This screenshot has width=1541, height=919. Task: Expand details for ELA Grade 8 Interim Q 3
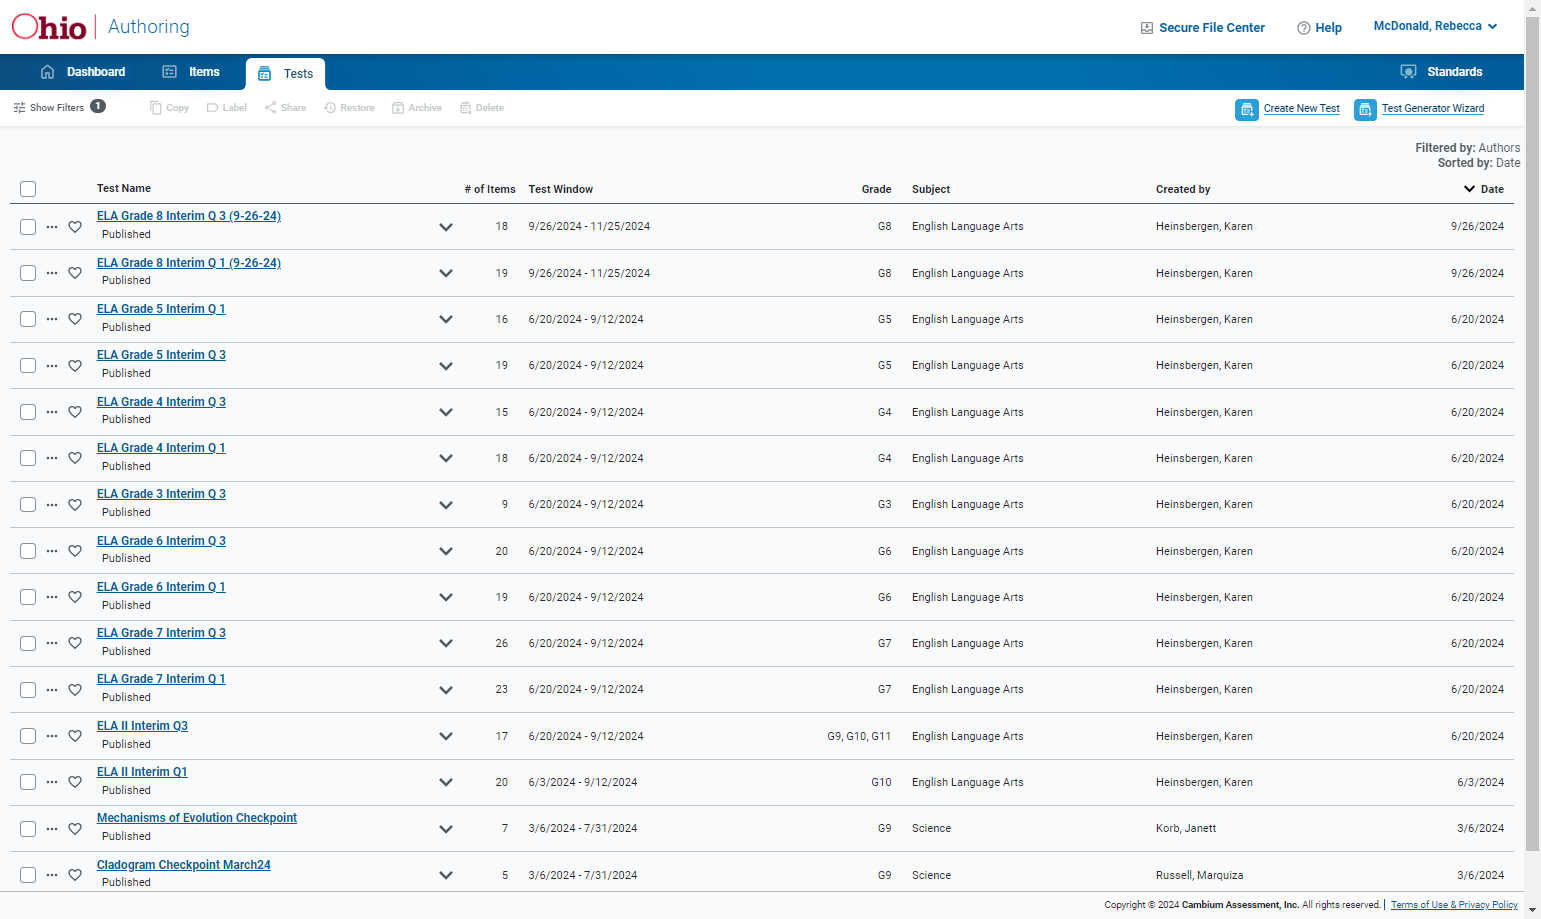click(446, 227)
